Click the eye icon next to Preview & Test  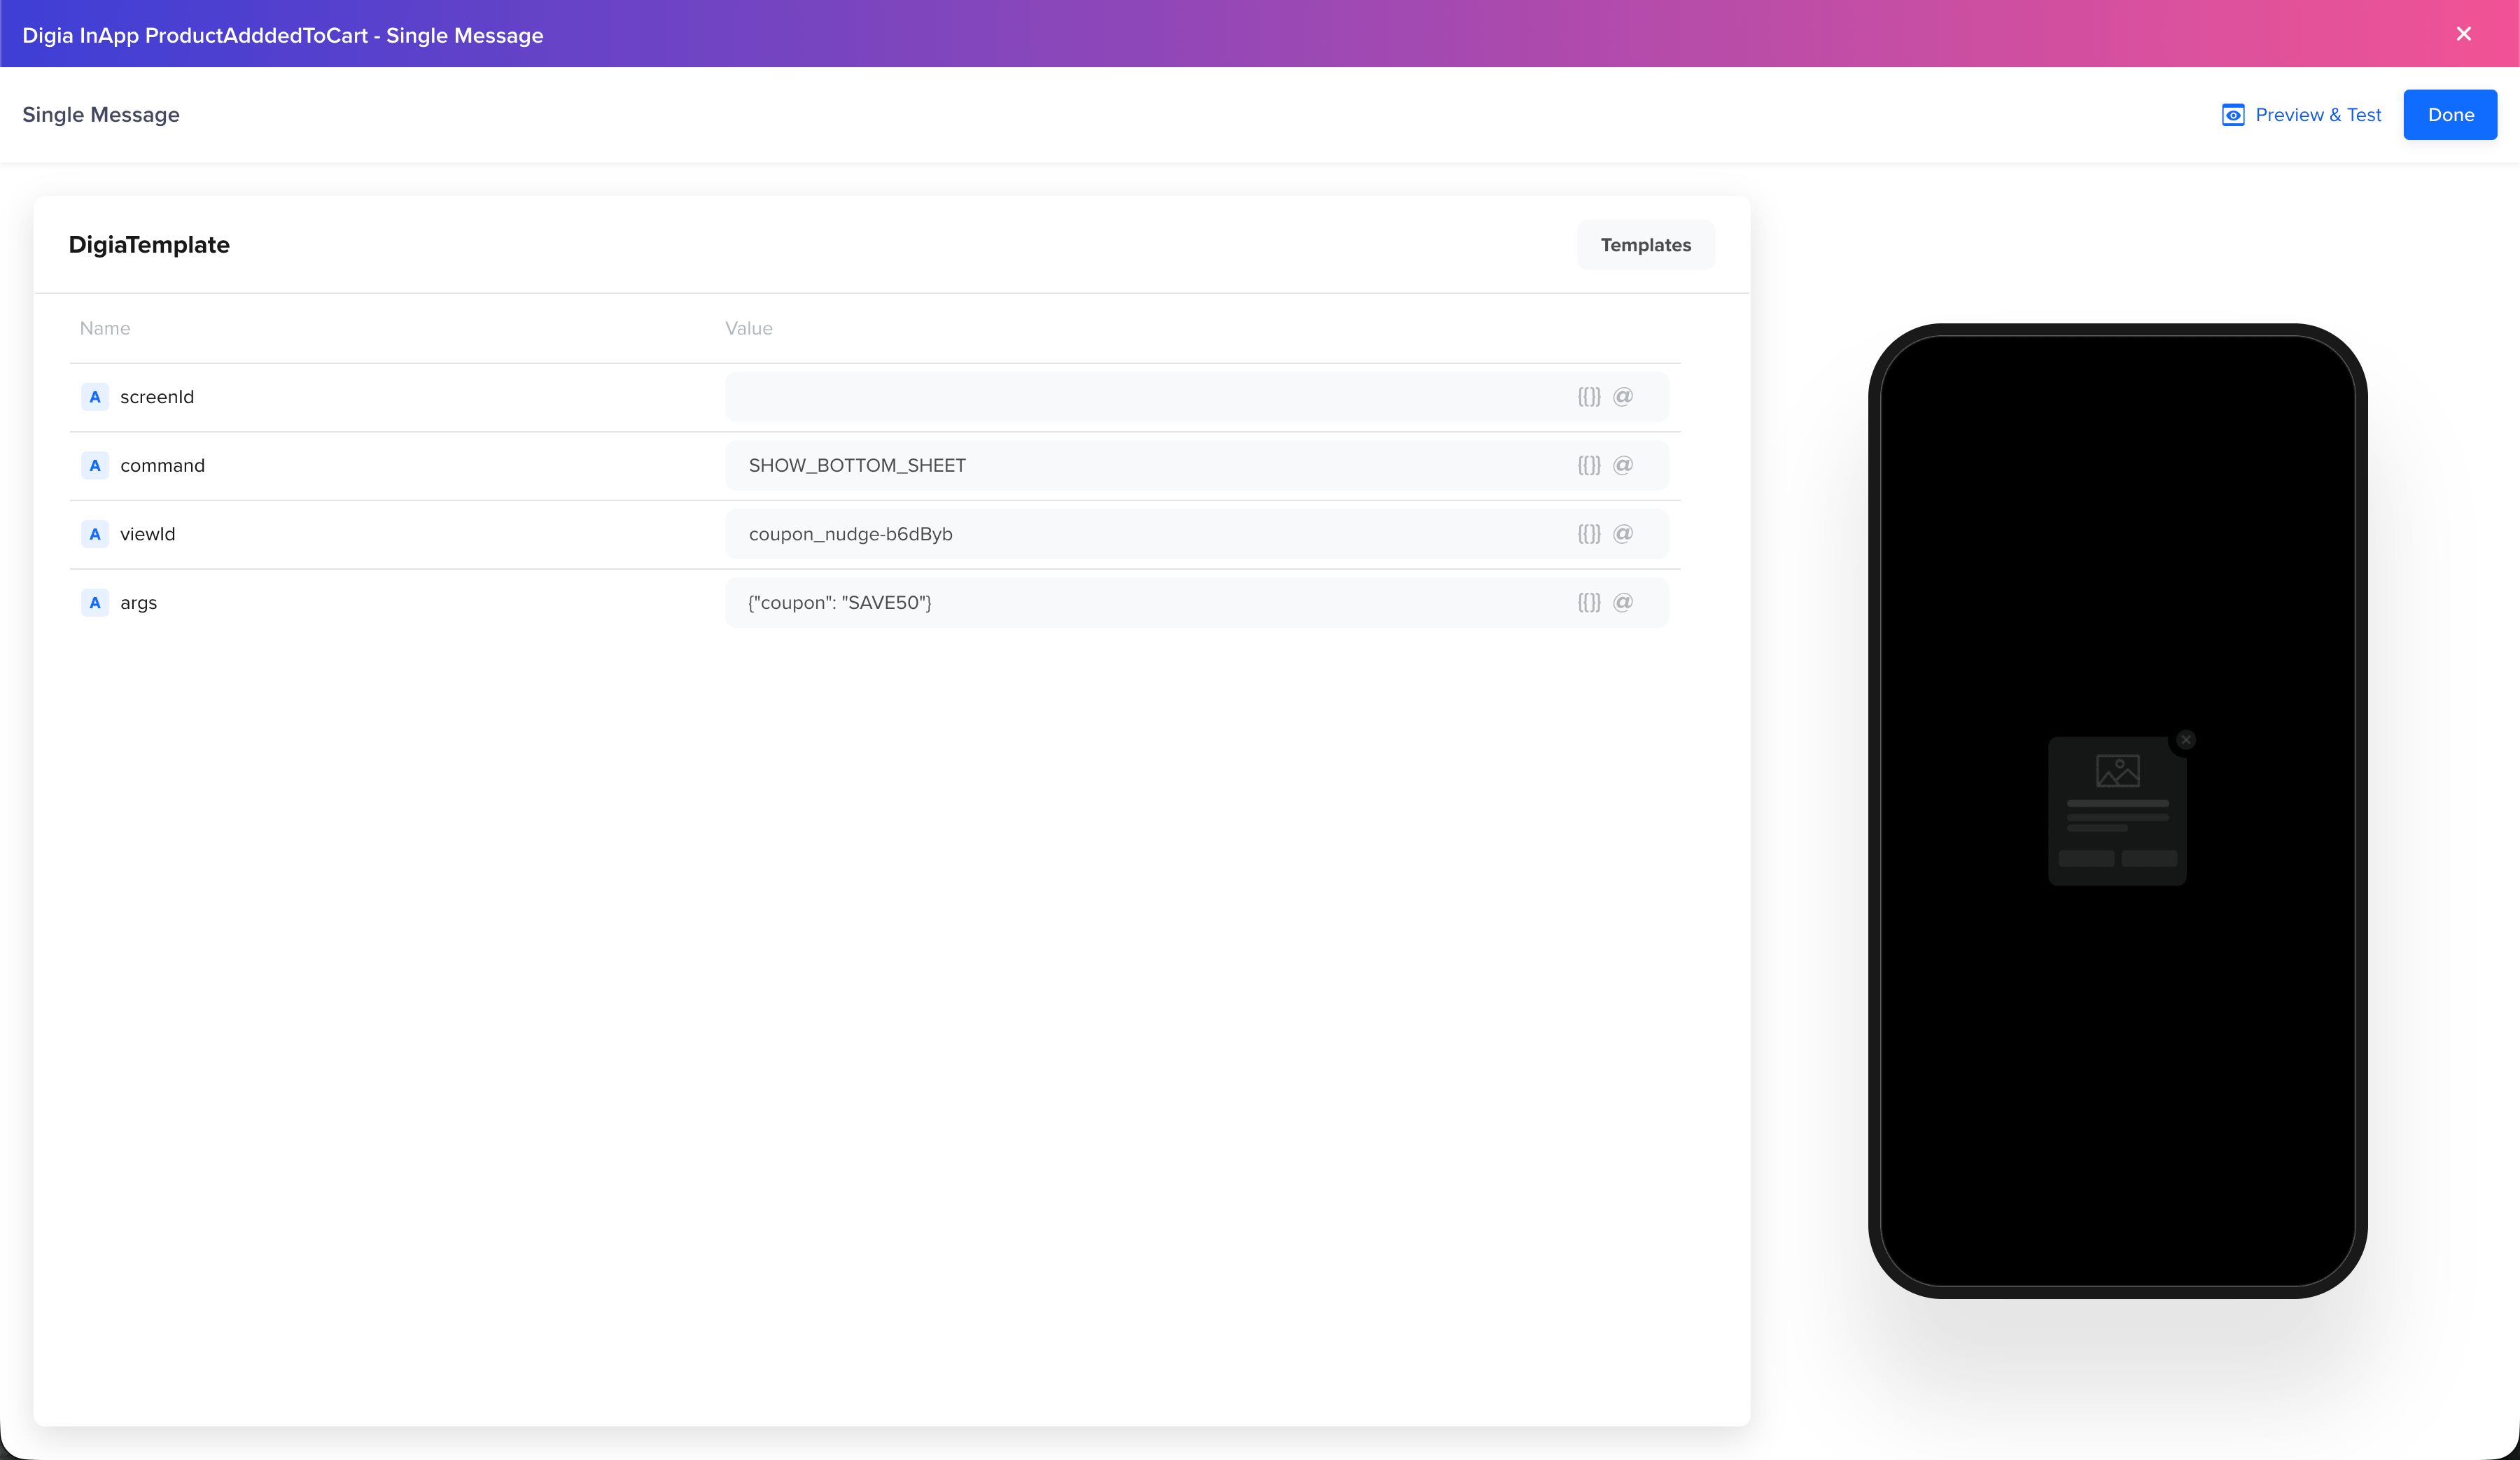click(x=2232, y=114)
